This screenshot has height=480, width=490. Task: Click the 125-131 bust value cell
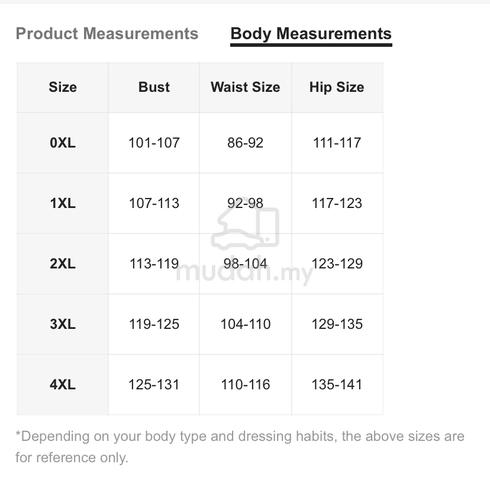point(154,385)
